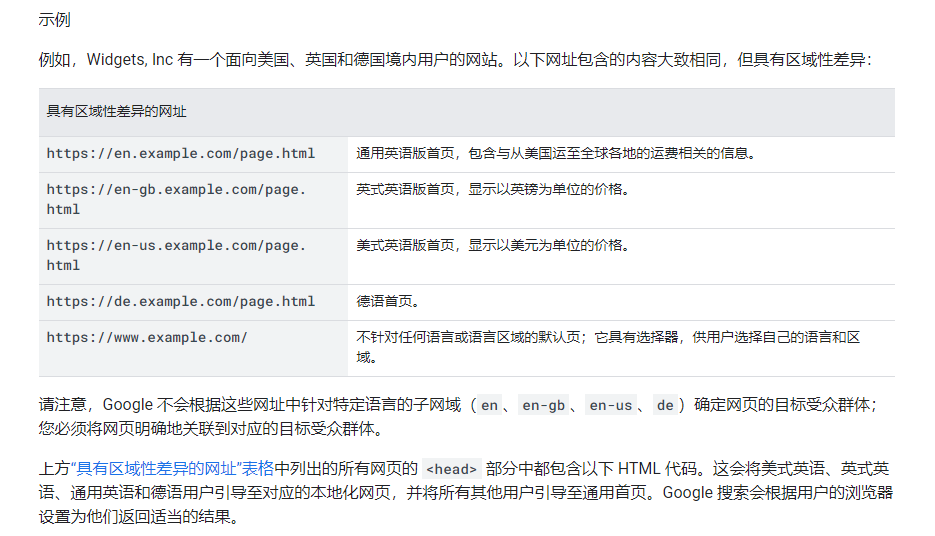Click the 德语首页 description cell

(621, 302)
